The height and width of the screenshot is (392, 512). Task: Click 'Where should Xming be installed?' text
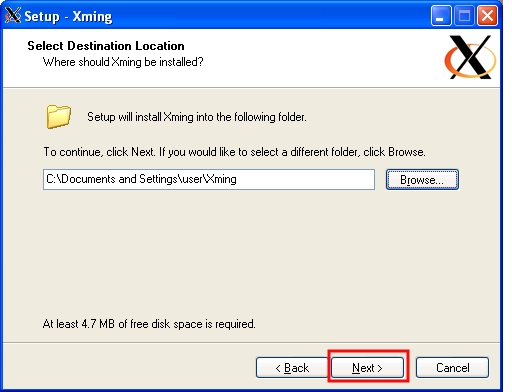(123, 62)
